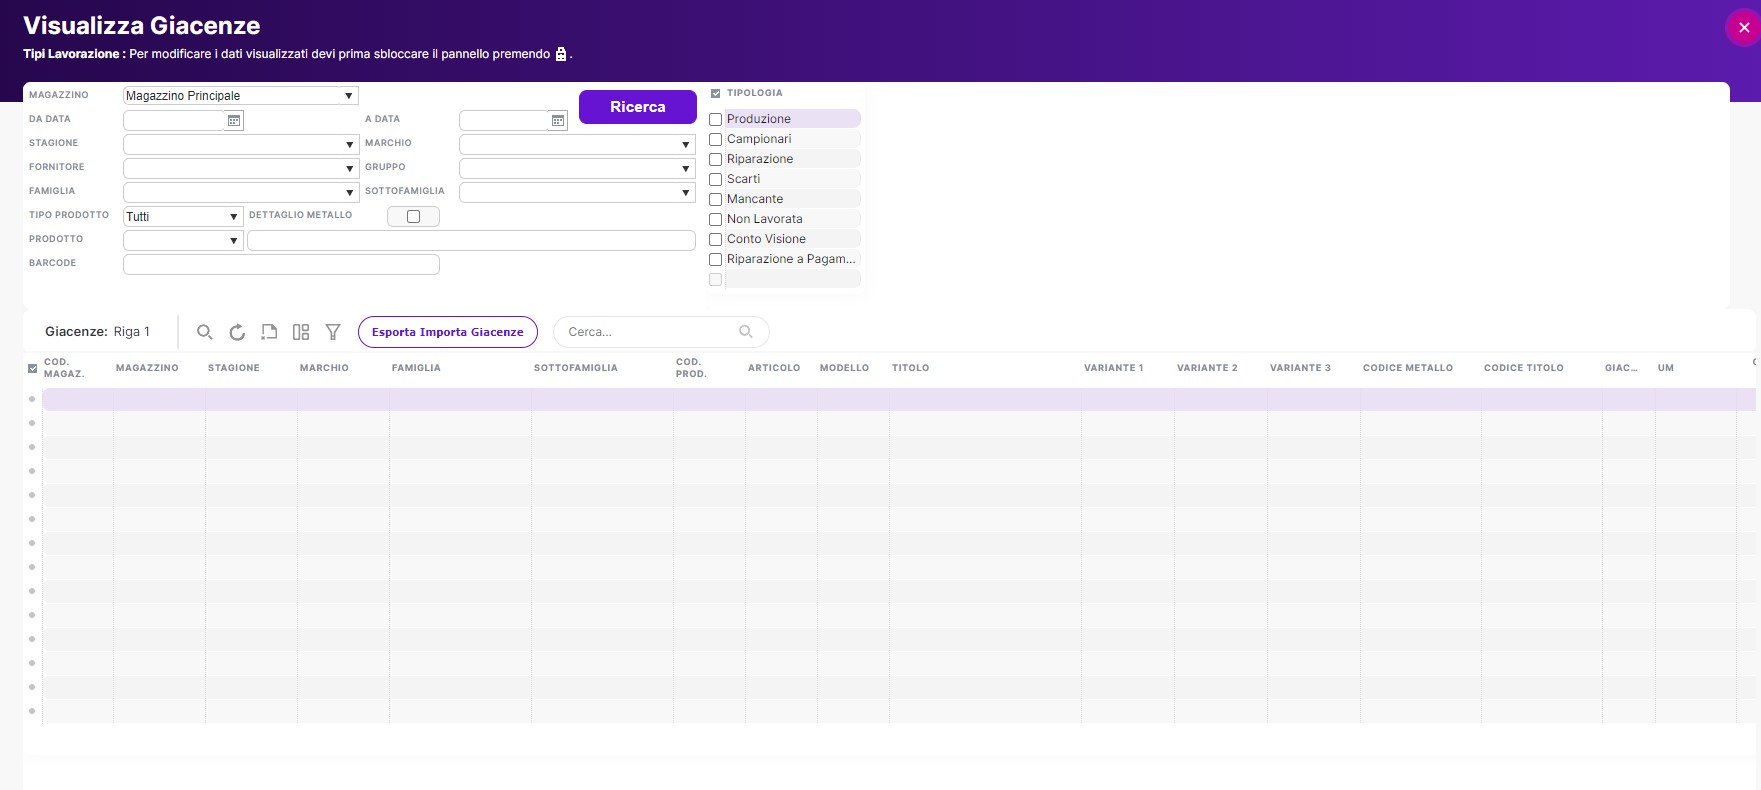Screen dimensions: 1761x790
Task: Click the magnifier search icon in Giacenze toolbar
Action: 204,332
